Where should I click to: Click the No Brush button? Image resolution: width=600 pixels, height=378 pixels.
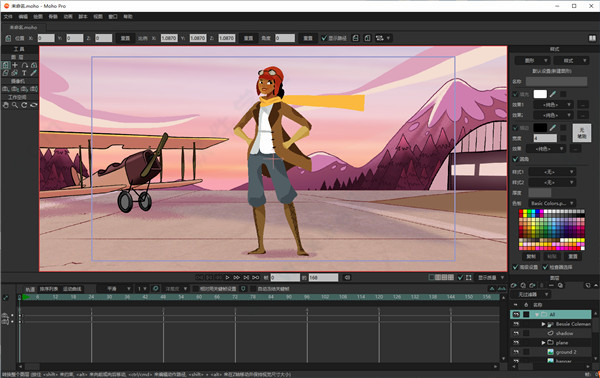(x=582, y=133)
